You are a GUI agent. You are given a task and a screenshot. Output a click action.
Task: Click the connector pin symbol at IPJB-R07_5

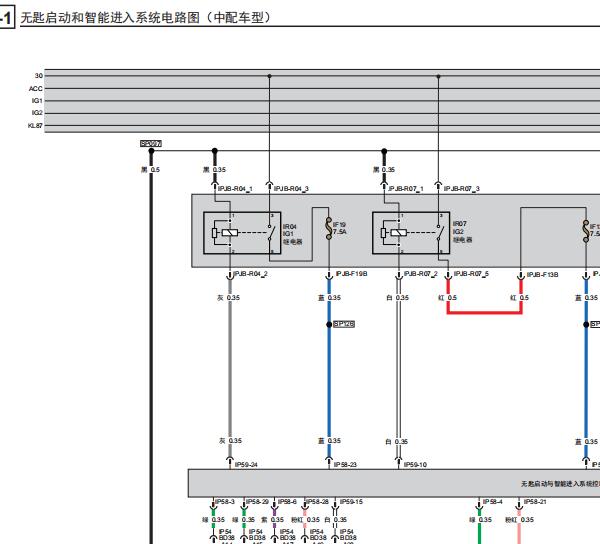point(448,275)
